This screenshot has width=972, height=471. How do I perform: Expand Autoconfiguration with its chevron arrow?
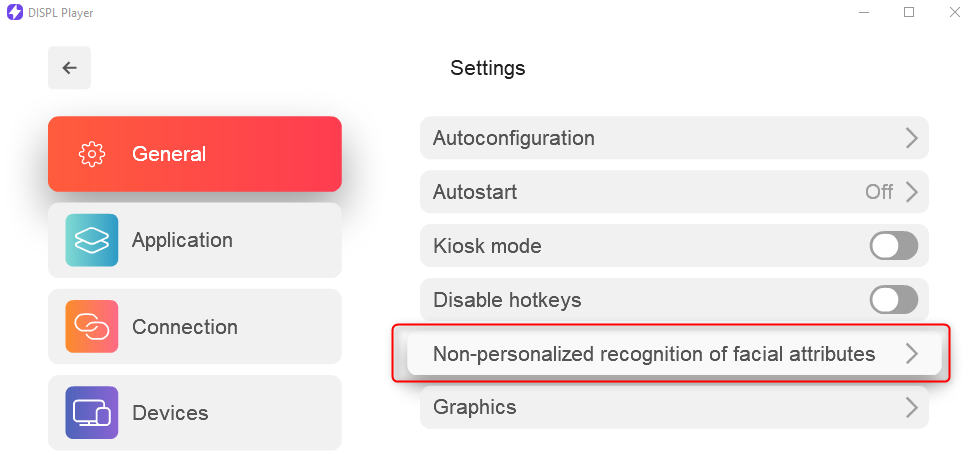pos(911,138)
